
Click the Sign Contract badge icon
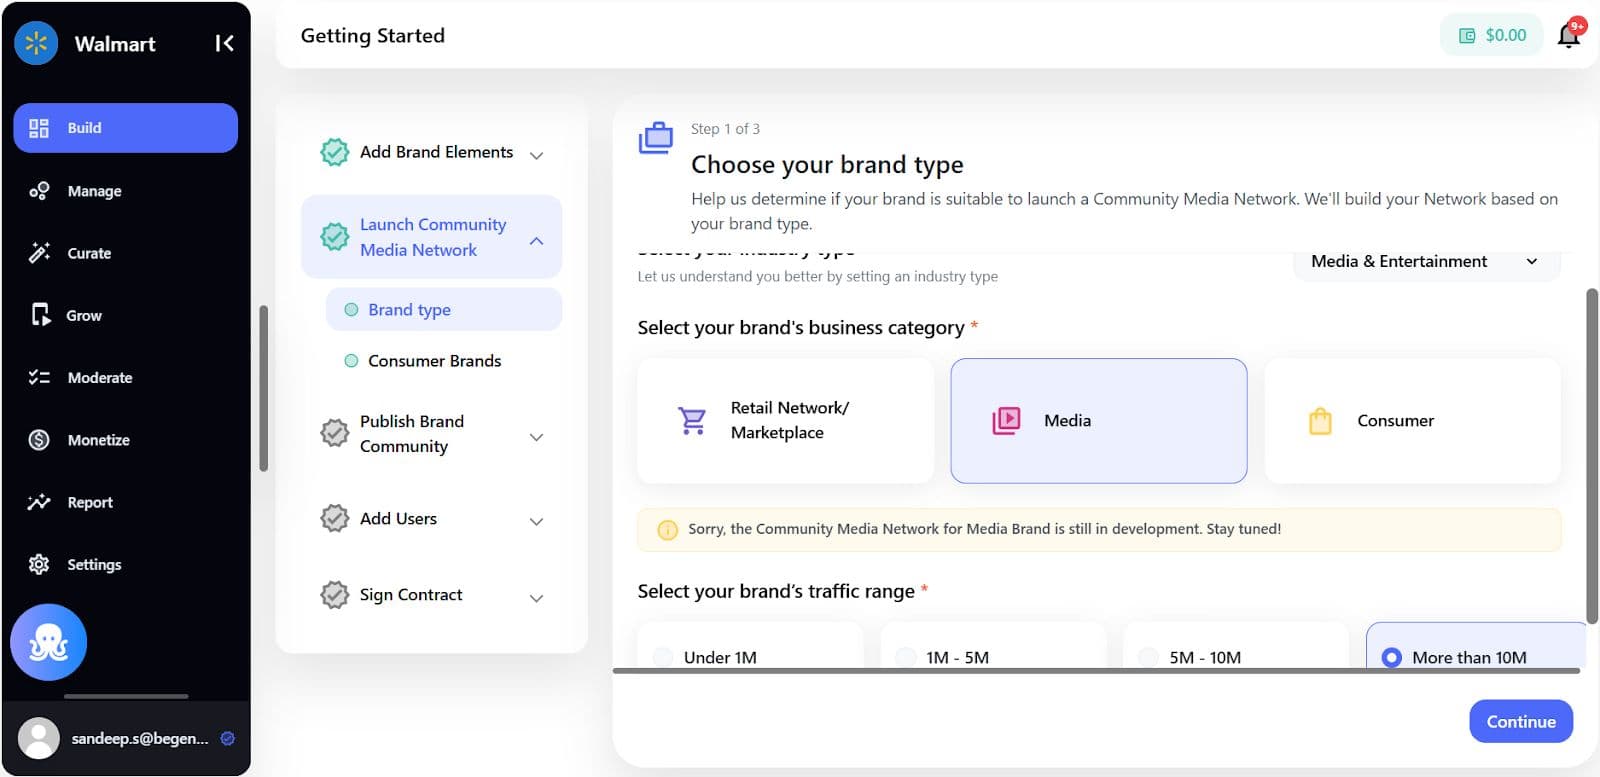[x=334, y=594]
